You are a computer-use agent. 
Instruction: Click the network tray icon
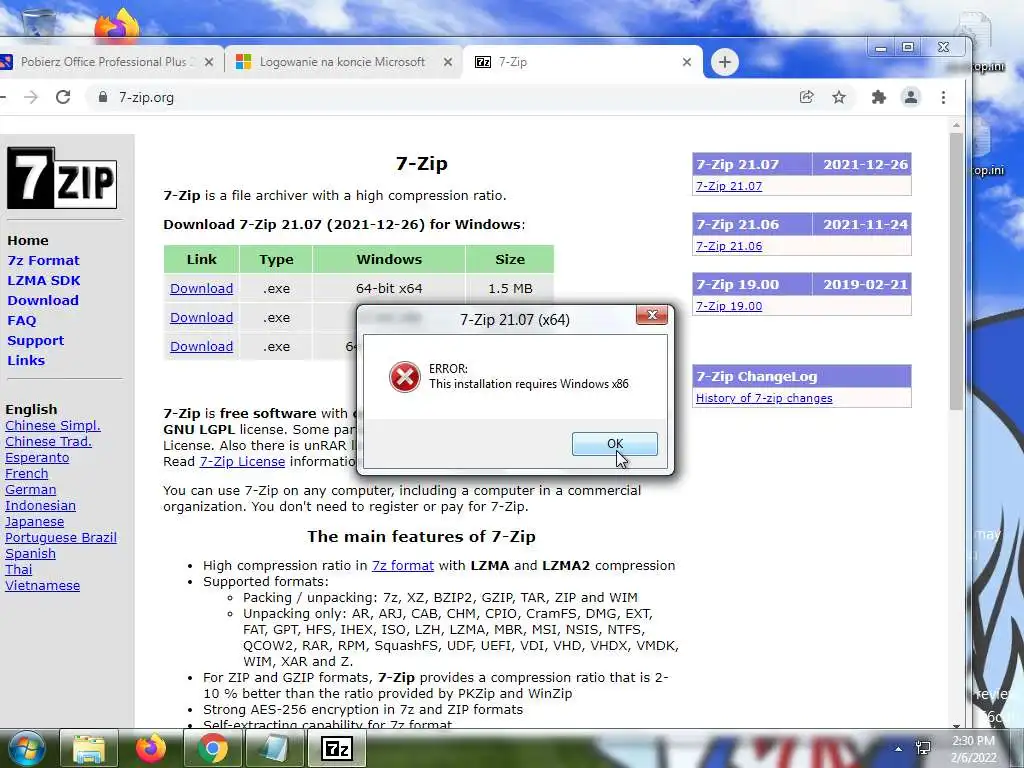923,748
